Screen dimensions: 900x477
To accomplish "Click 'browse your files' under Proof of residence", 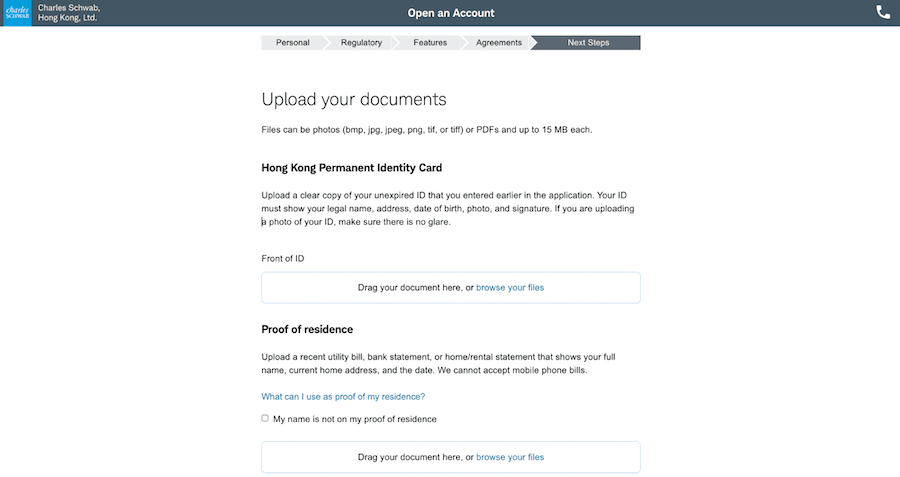I will 510,457.
